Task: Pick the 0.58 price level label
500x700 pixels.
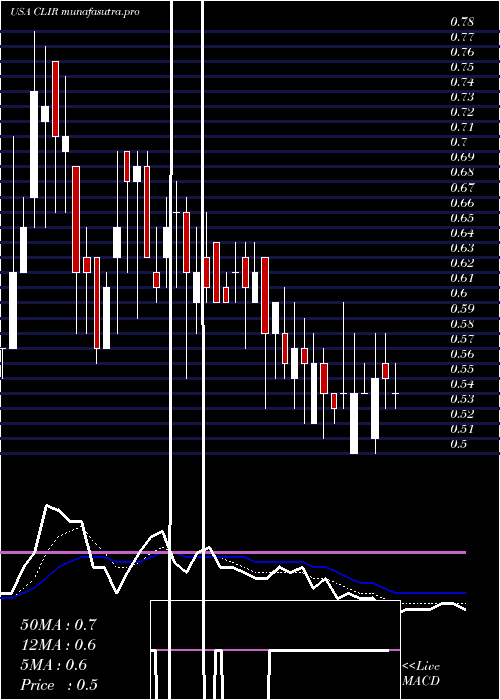Action: coord(462,324)
